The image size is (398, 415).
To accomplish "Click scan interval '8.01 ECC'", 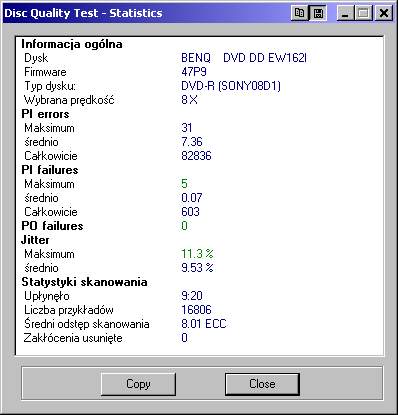I will point(204,324).
